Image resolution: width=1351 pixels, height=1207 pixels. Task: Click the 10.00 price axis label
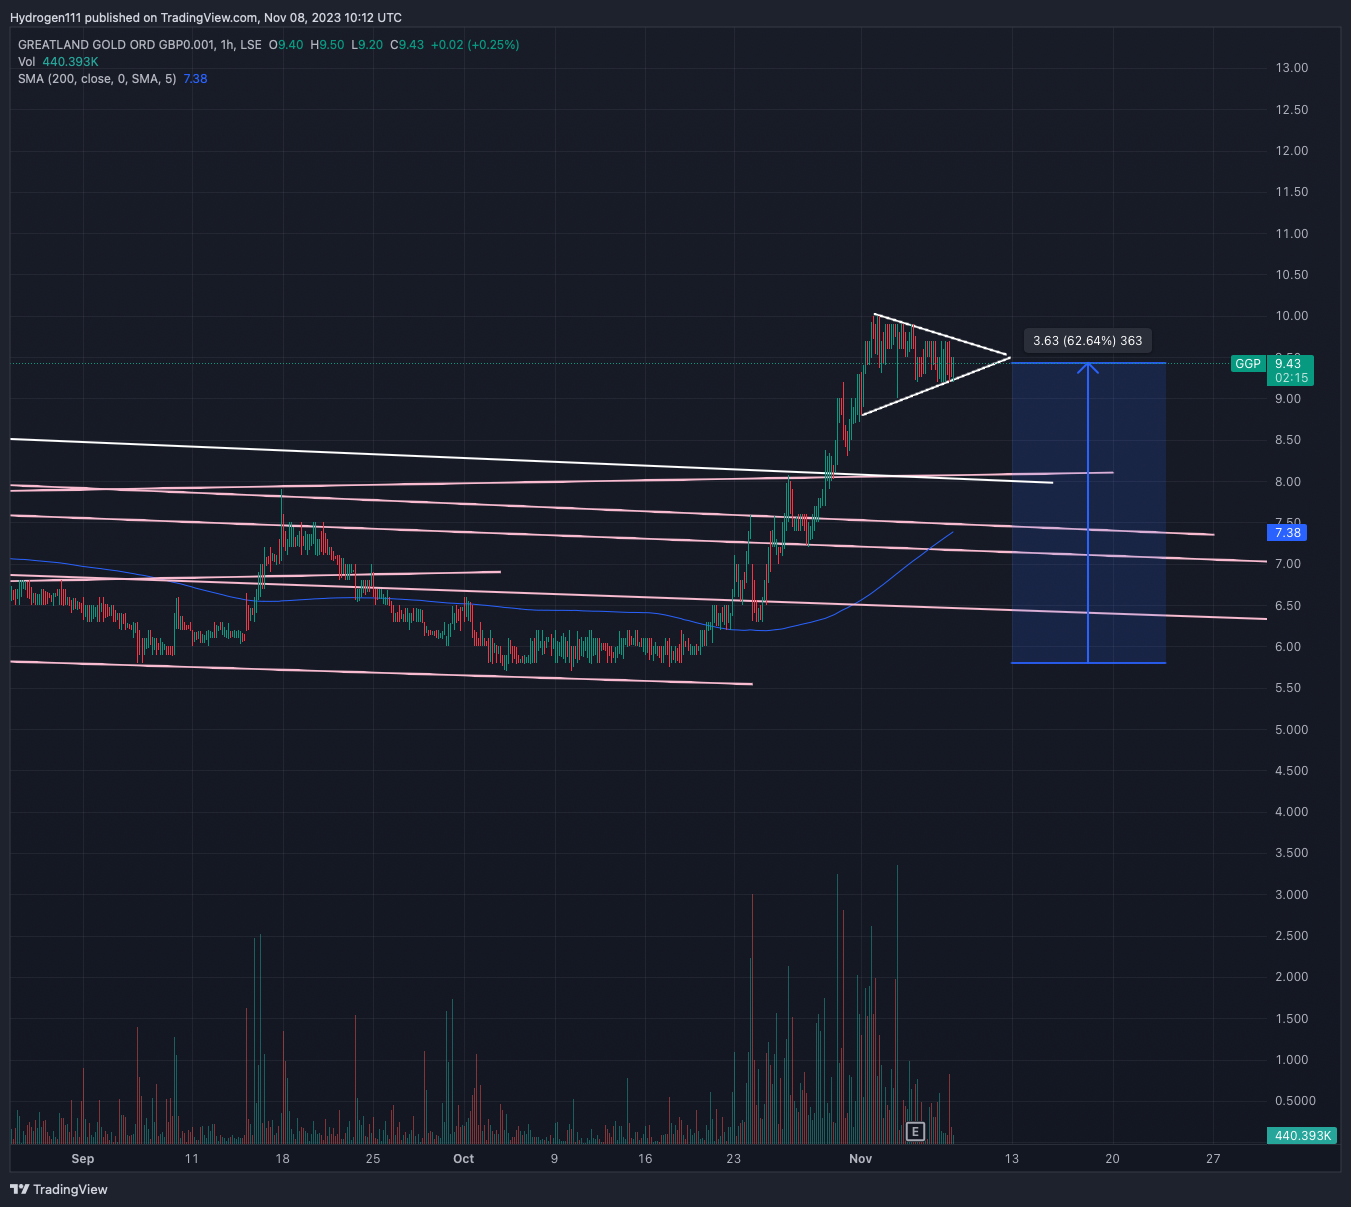(1292, 316)
